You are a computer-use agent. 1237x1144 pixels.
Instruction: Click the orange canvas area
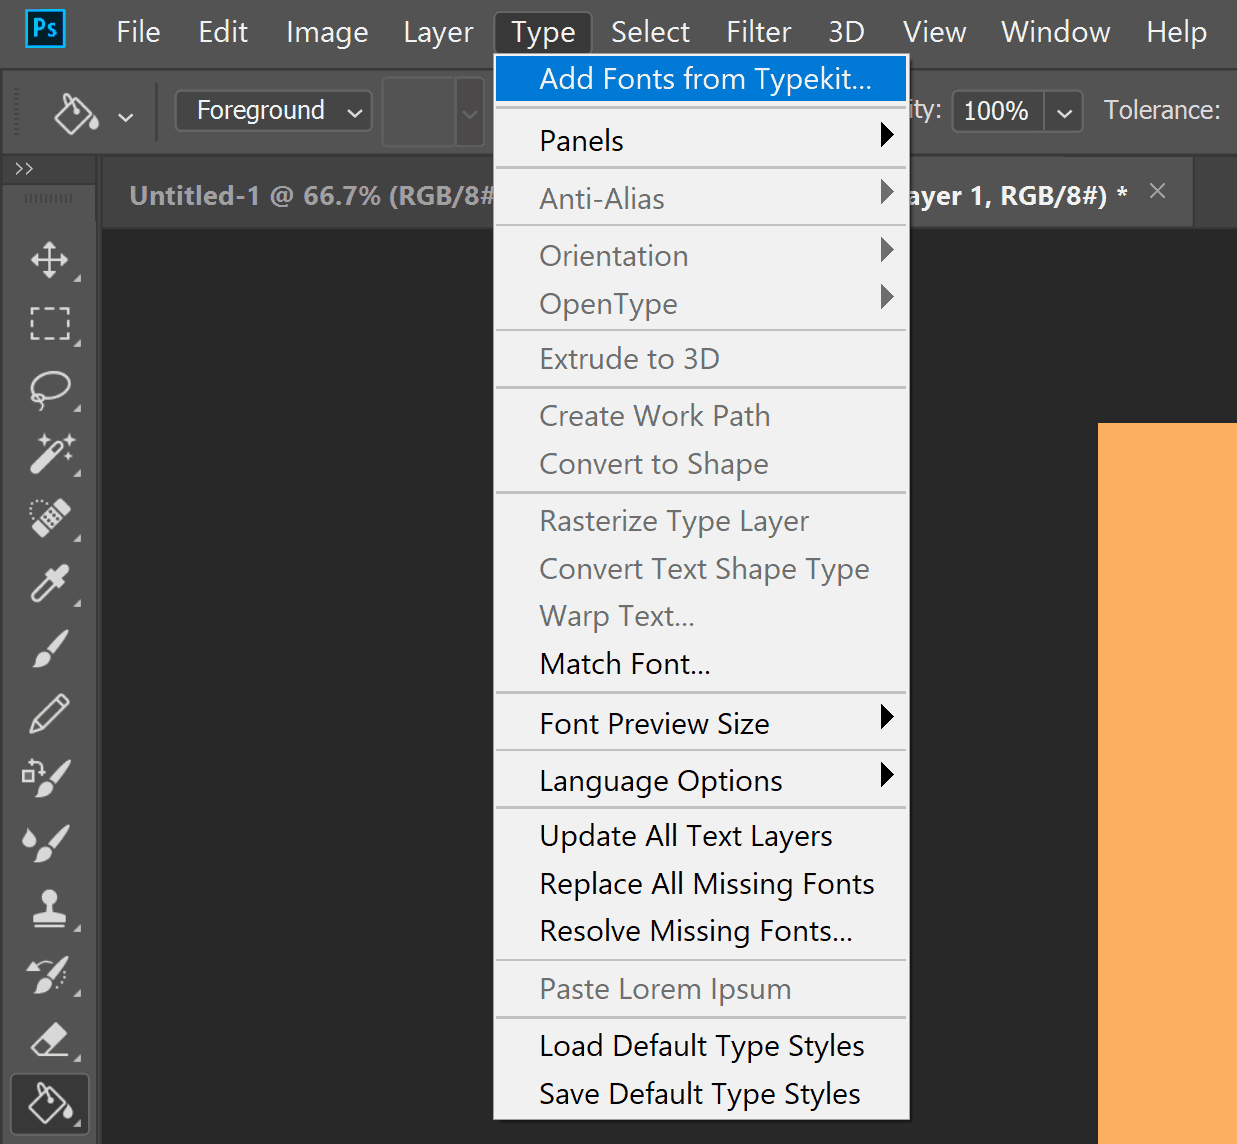1167,783
